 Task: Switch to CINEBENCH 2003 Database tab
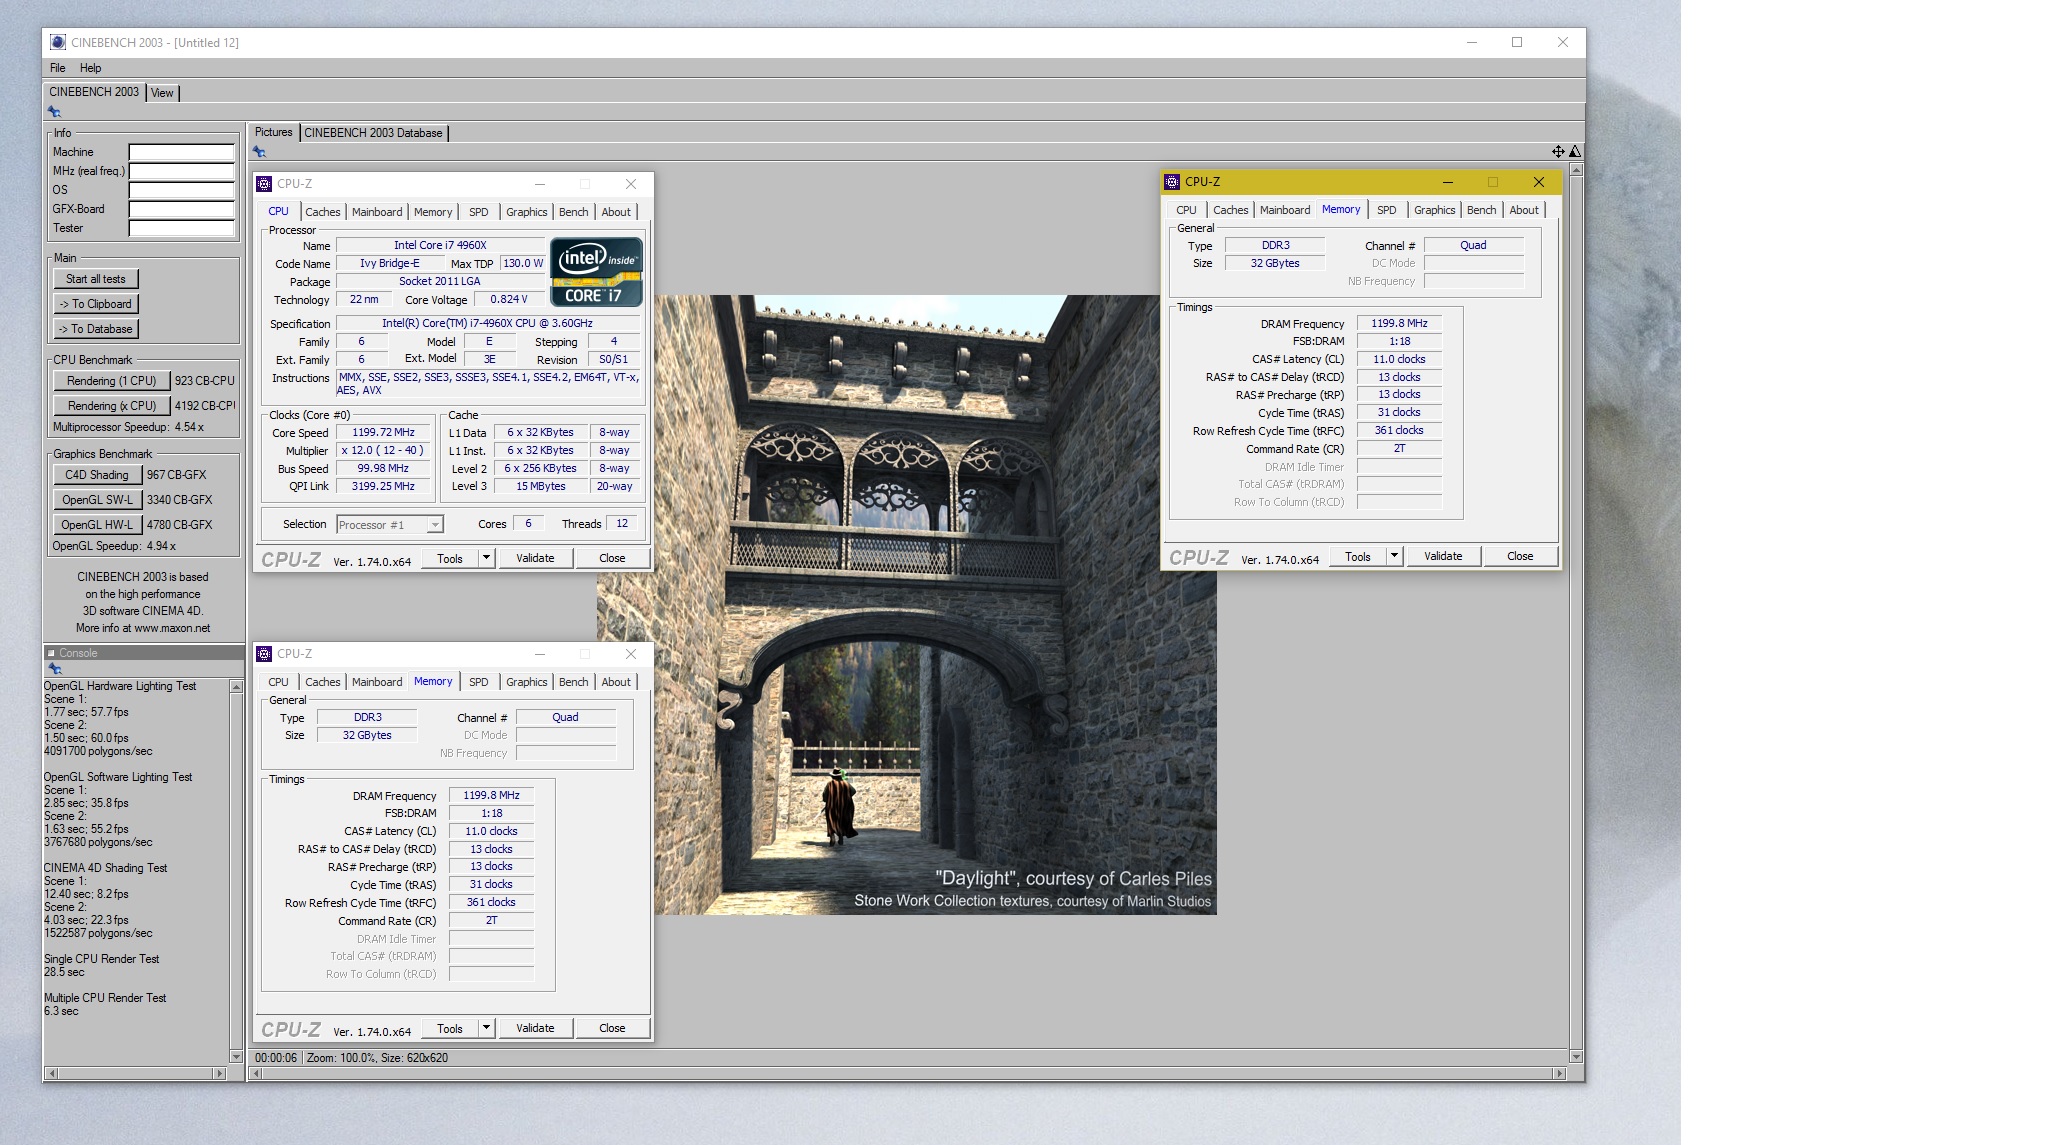pyautogui.click(x=373, y=133)
